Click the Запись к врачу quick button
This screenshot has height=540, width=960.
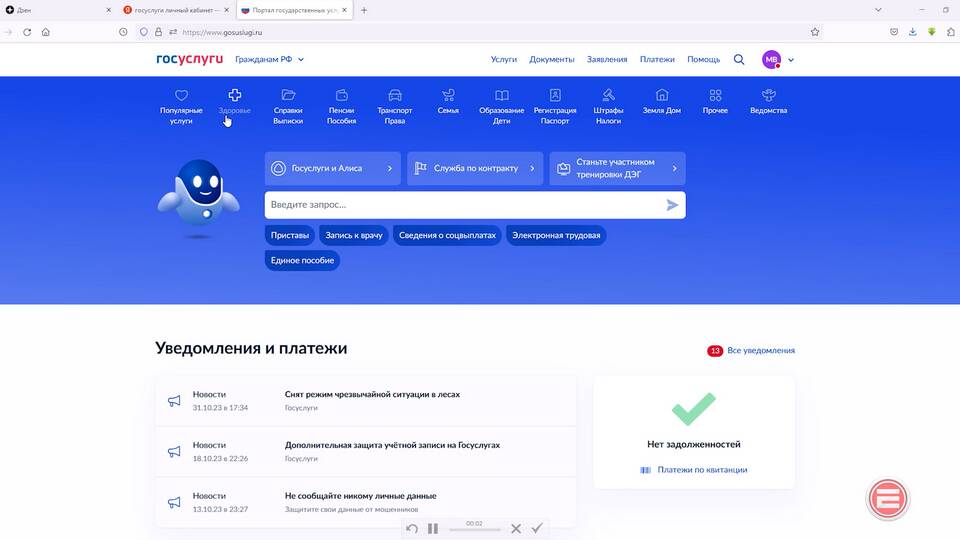[x=354, y=236]
